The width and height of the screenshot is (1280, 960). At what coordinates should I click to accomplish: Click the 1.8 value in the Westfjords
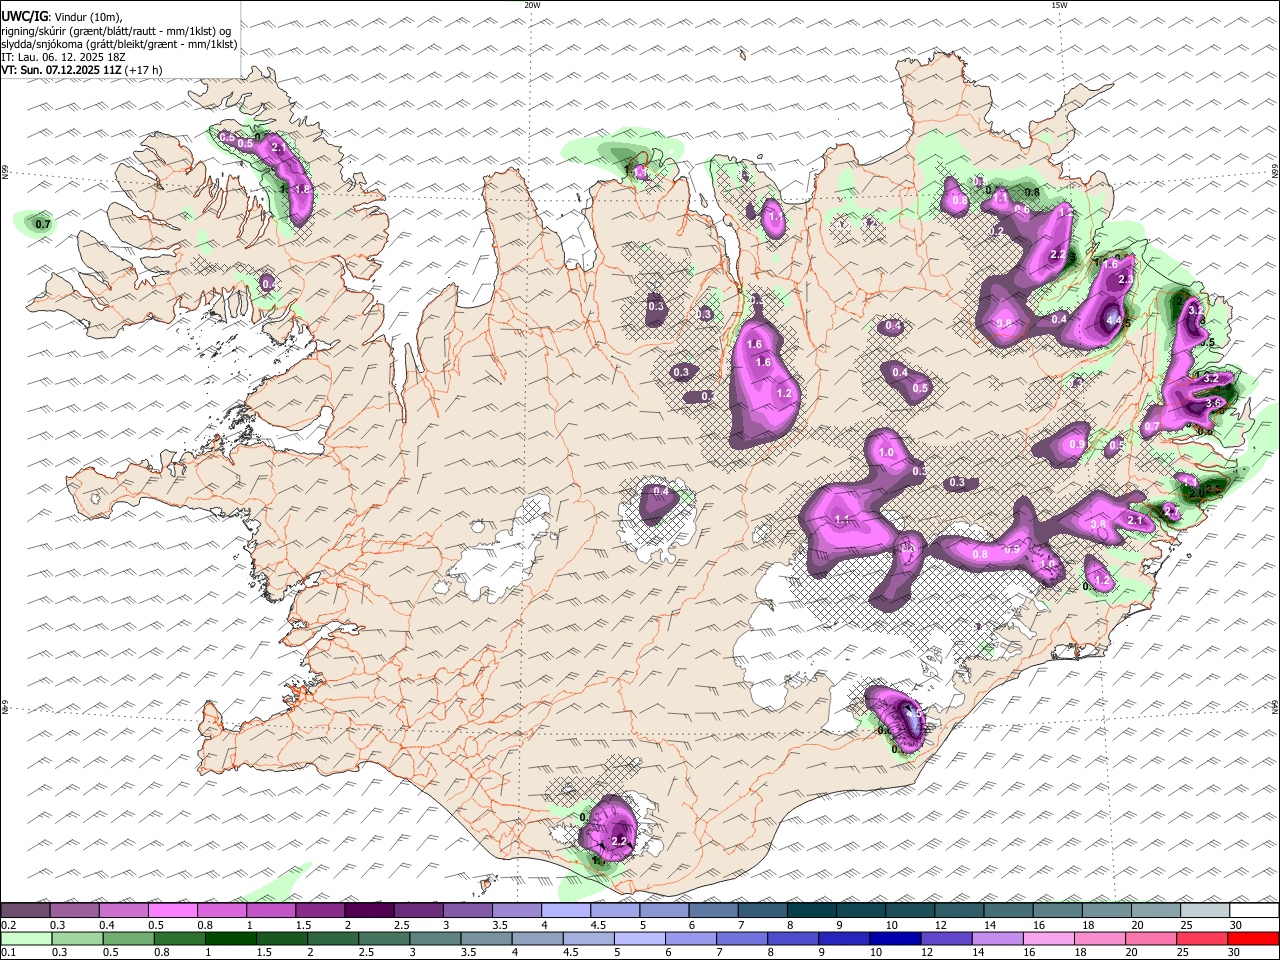tap(303, 189)
